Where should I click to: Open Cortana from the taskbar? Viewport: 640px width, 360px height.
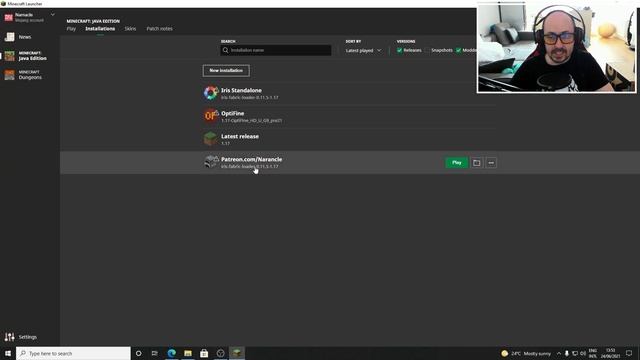coord(138,353)
